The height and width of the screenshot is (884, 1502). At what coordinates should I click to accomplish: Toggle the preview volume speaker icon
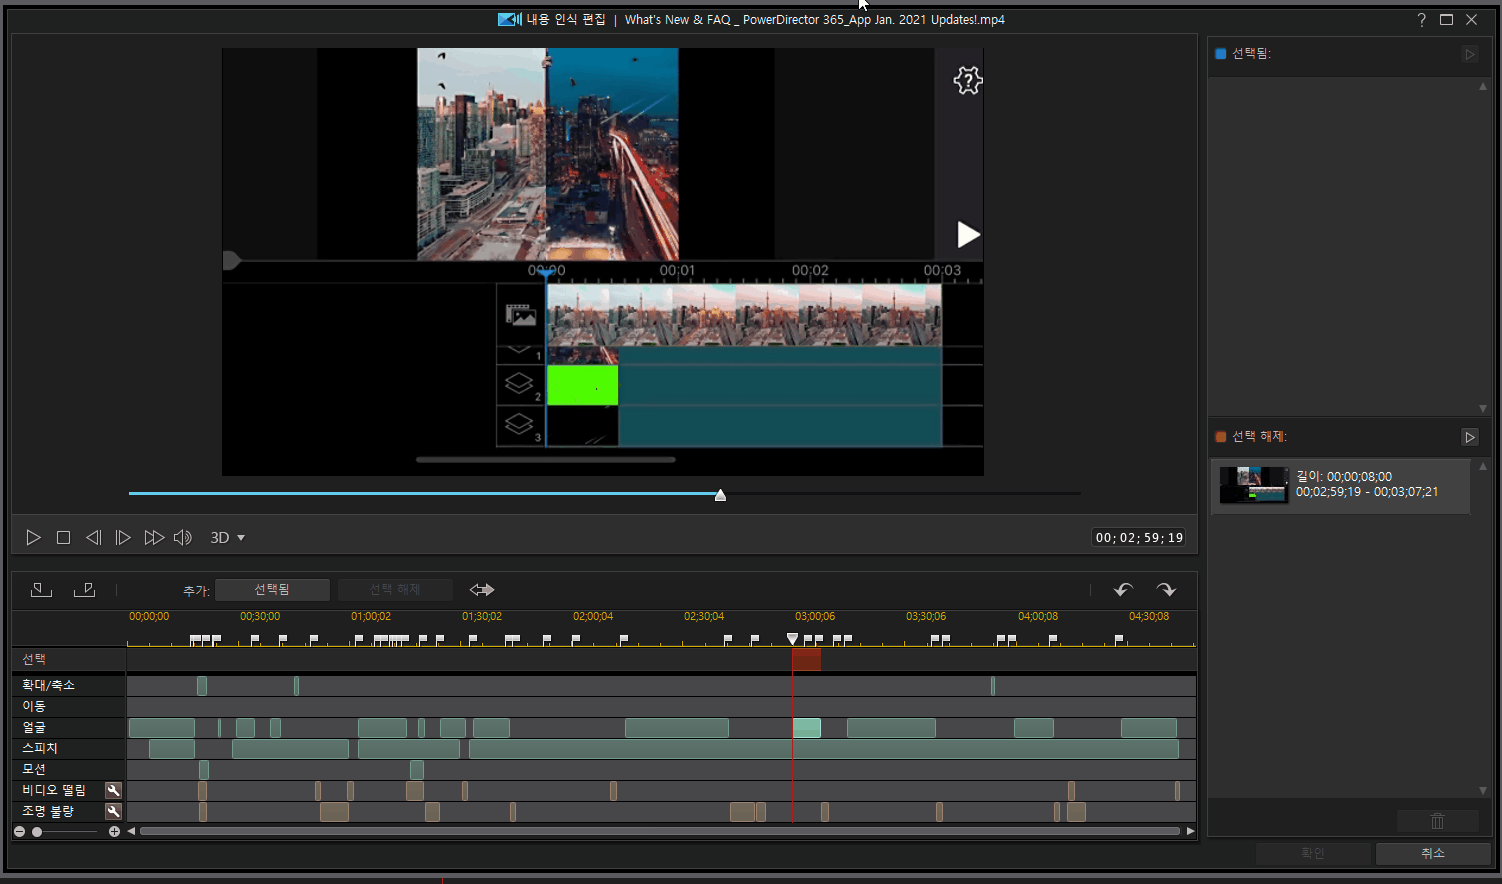[x=182, y=538]
